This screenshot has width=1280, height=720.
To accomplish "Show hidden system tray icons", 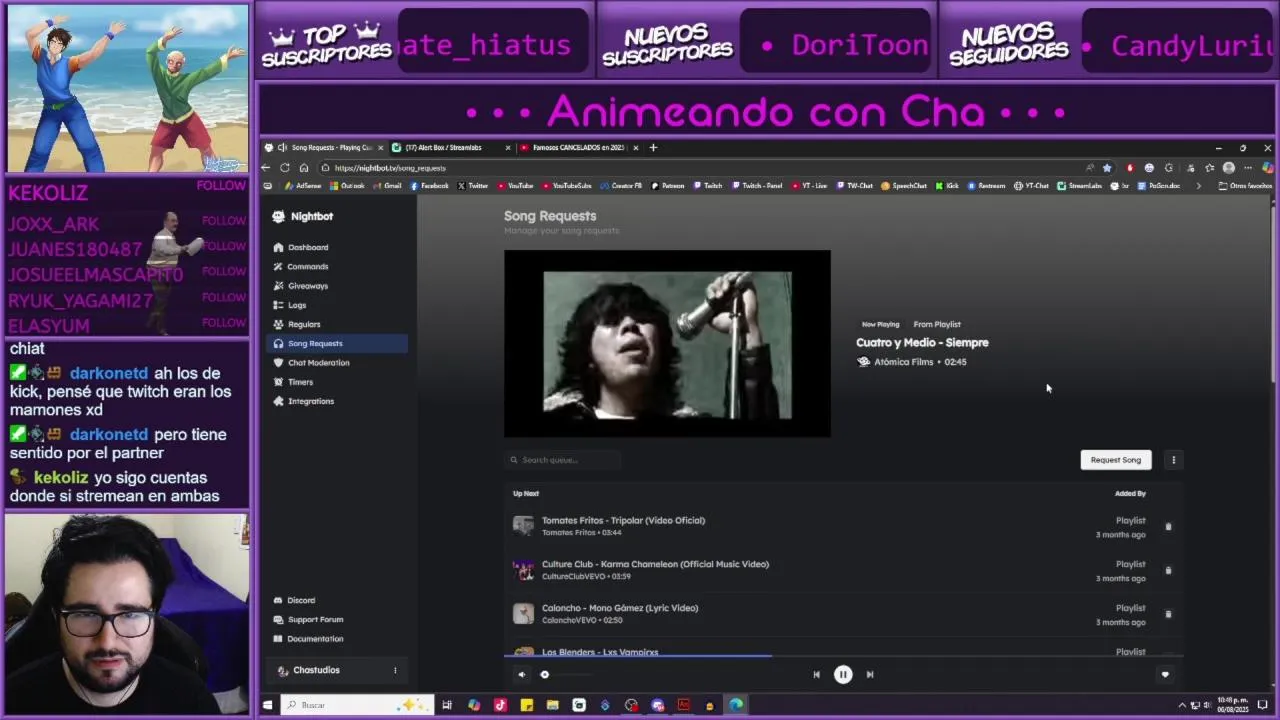I will tap(1181, 705).
